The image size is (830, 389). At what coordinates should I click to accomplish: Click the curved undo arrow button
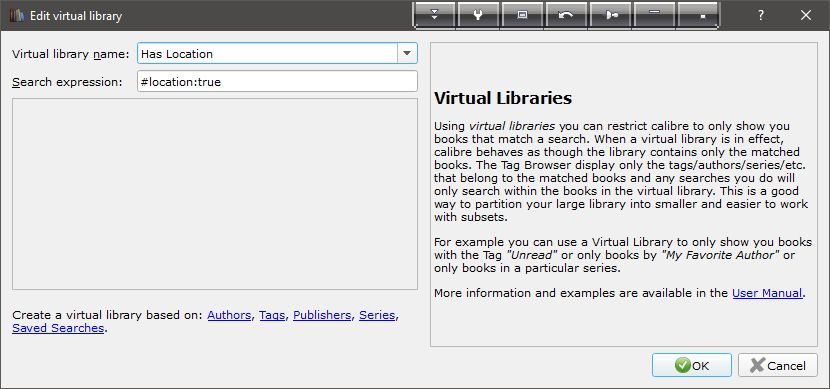pos(566,15)
